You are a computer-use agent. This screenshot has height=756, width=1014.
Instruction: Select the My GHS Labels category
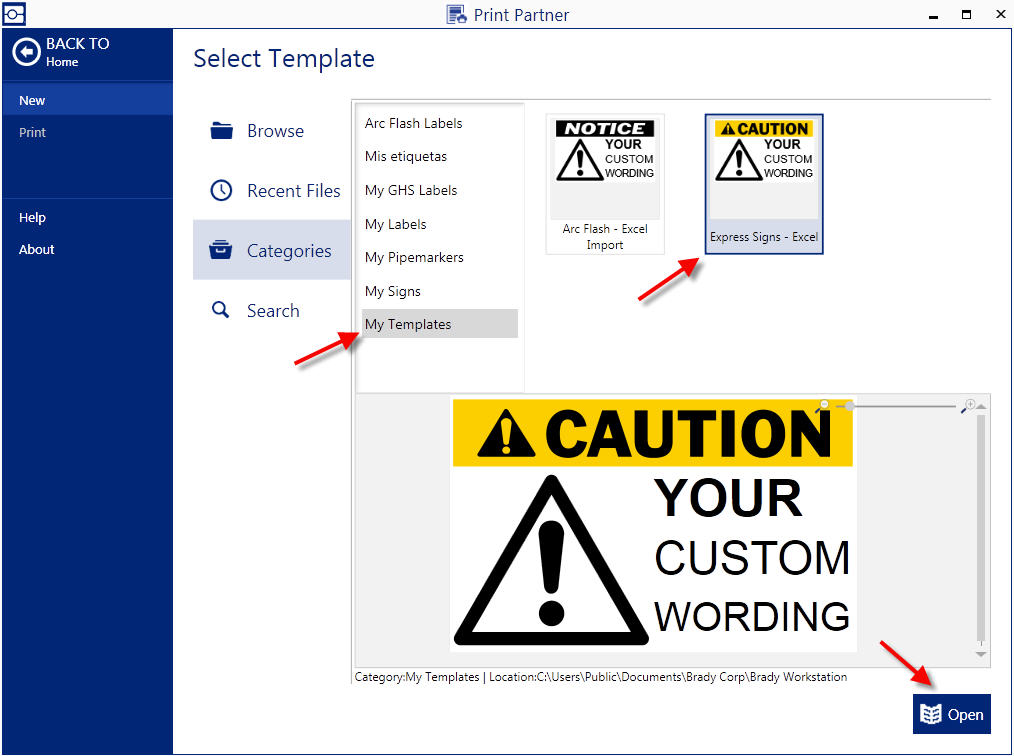click(411, 190)
